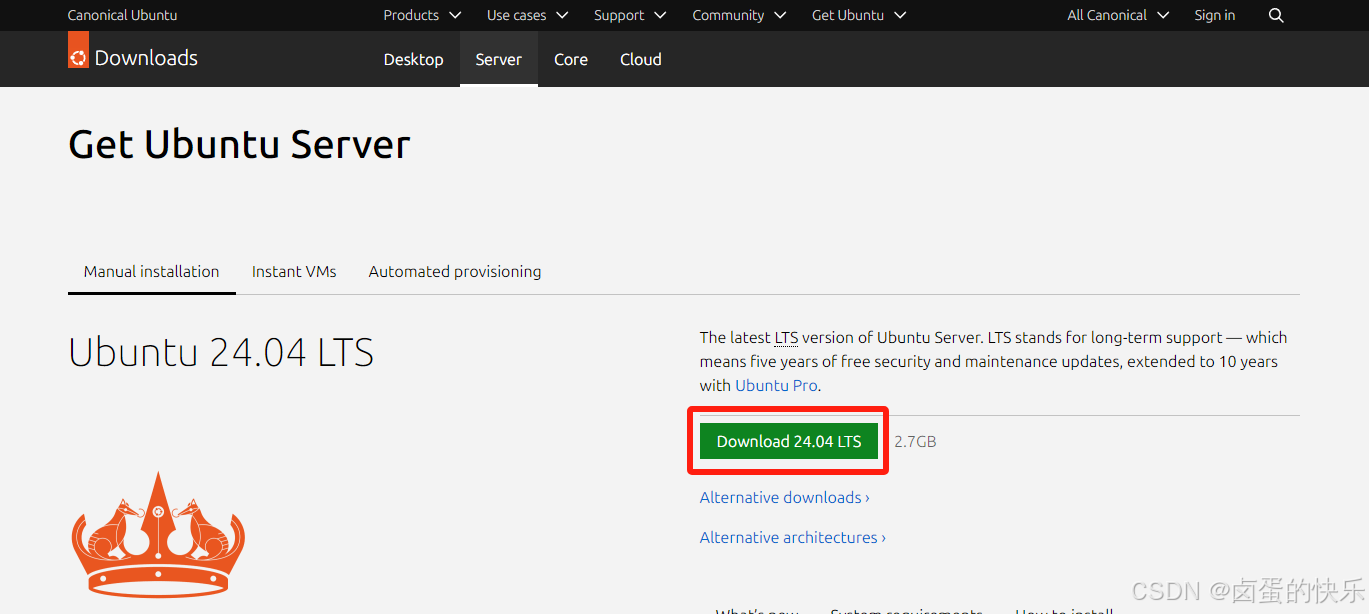Open the Support dropdown menu
The height and width of the screenshot is (614, 1369).
[x=630, y=15]
